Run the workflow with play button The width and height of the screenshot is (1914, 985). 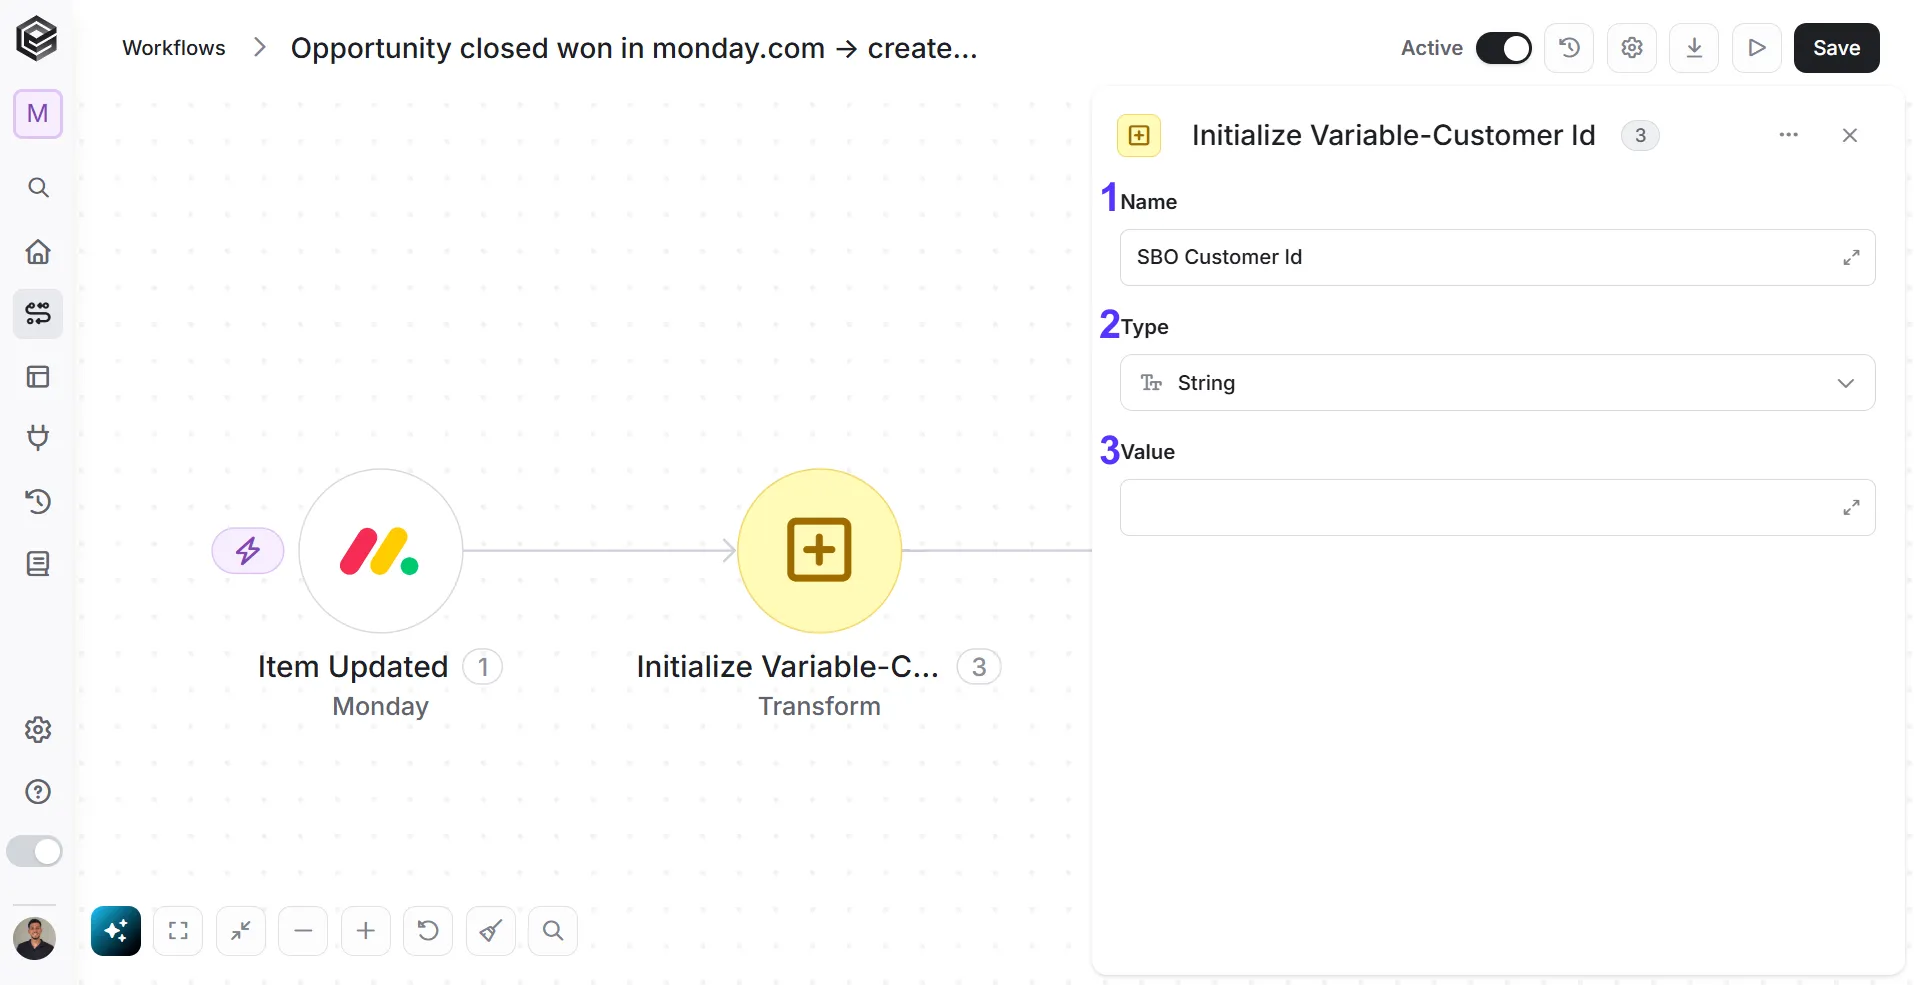pyautogui.click(x=1757, y=48)
